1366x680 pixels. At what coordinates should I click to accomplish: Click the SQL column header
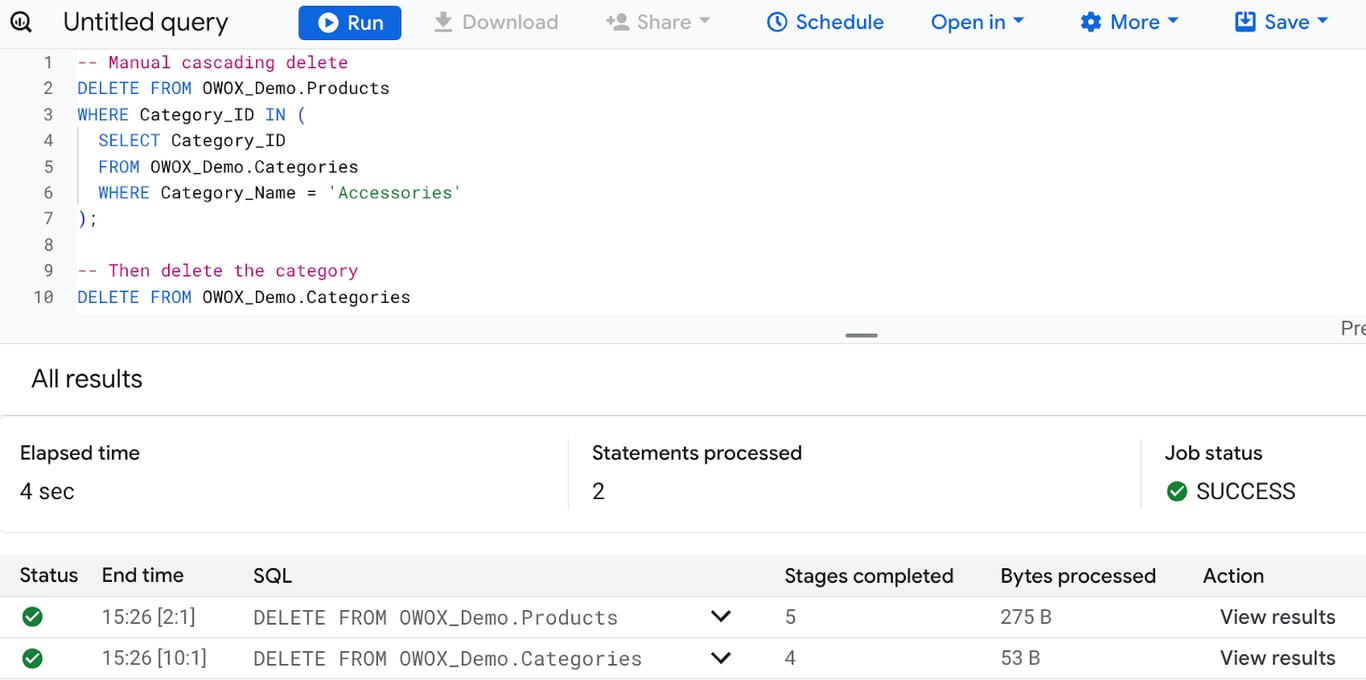(272, 575)
